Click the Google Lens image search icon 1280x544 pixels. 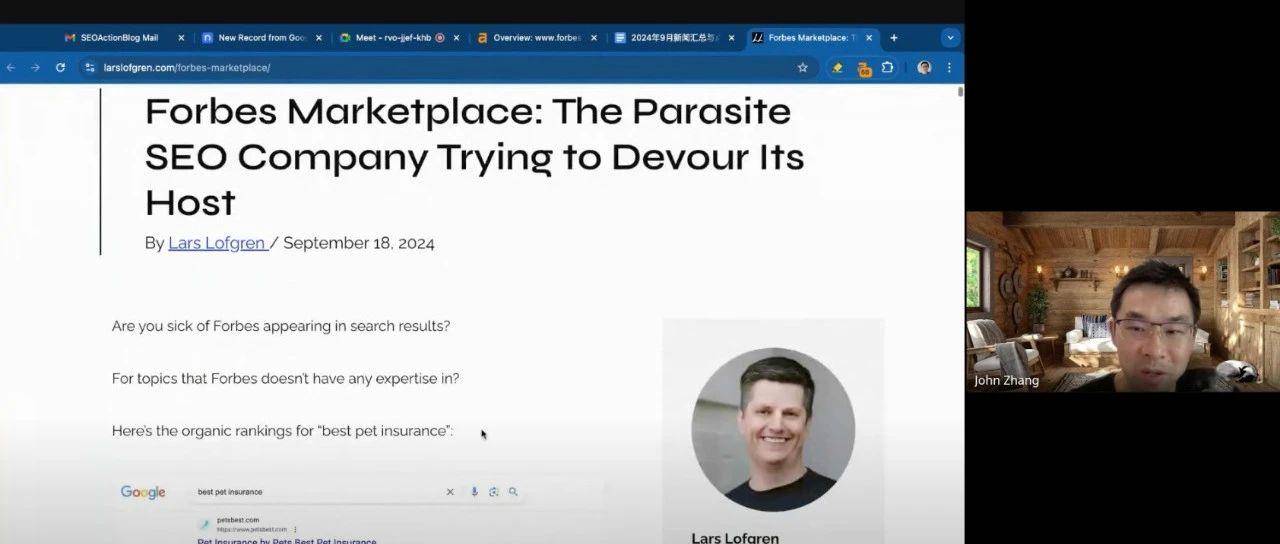coord(494,492)
